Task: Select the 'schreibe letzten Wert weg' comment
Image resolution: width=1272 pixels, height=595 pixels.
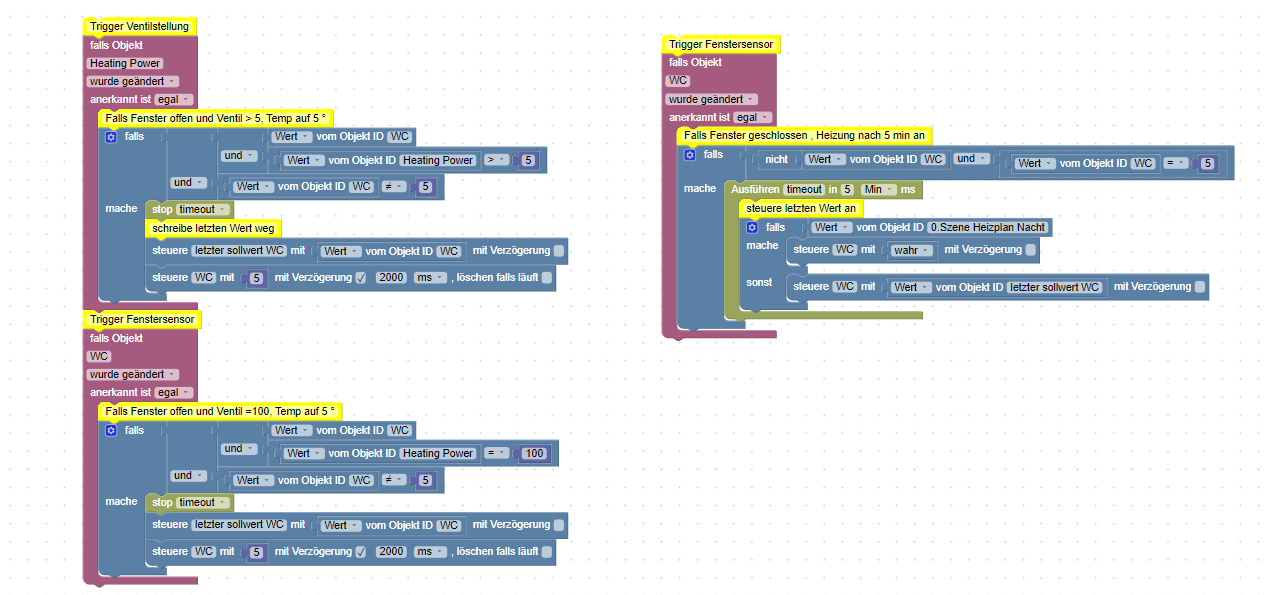Action: [213, 228]
